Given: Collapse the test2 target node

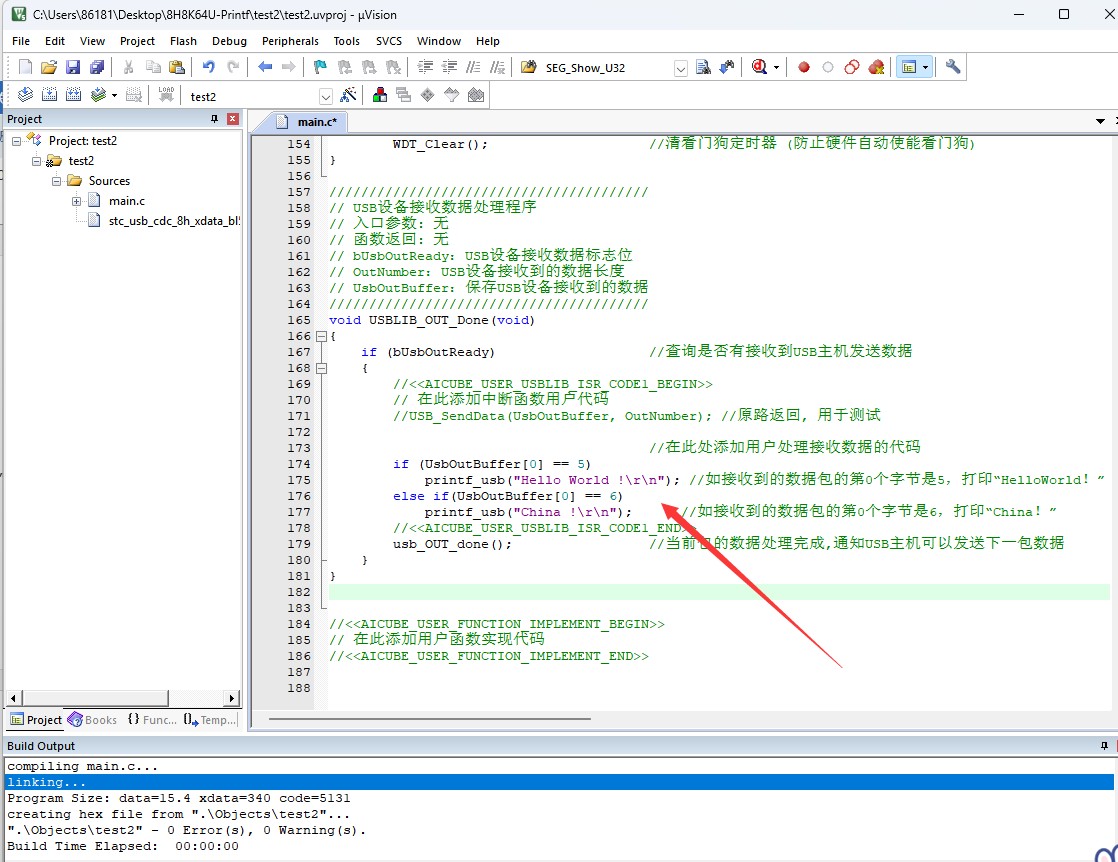Looking at the screenshot, I should (x=36, y=161).
